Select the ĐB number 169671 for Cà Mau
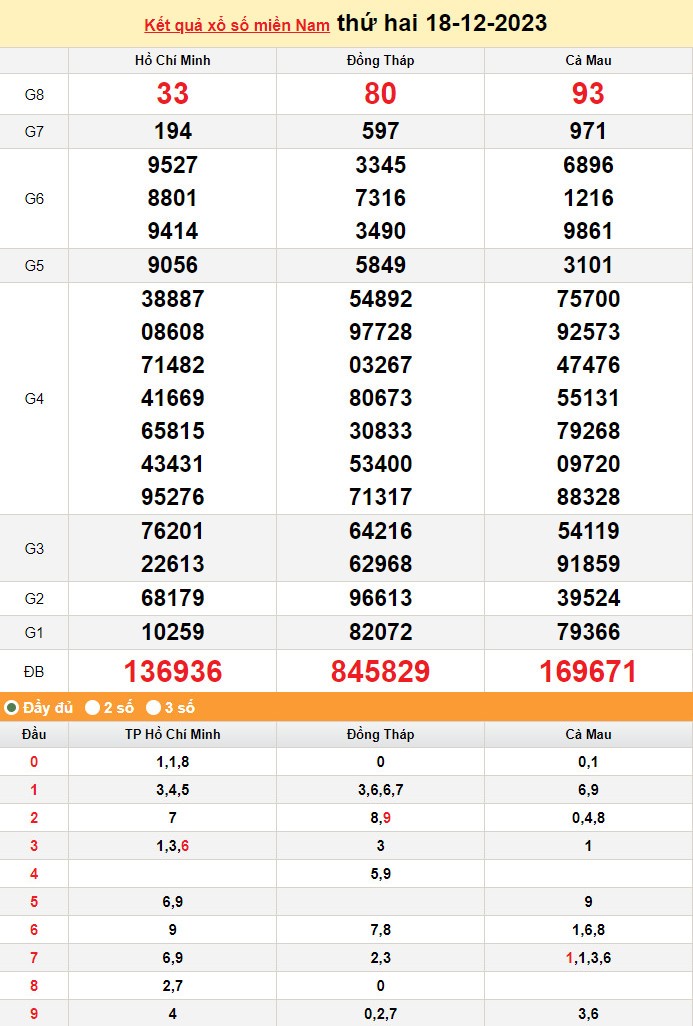 (588, 671)
